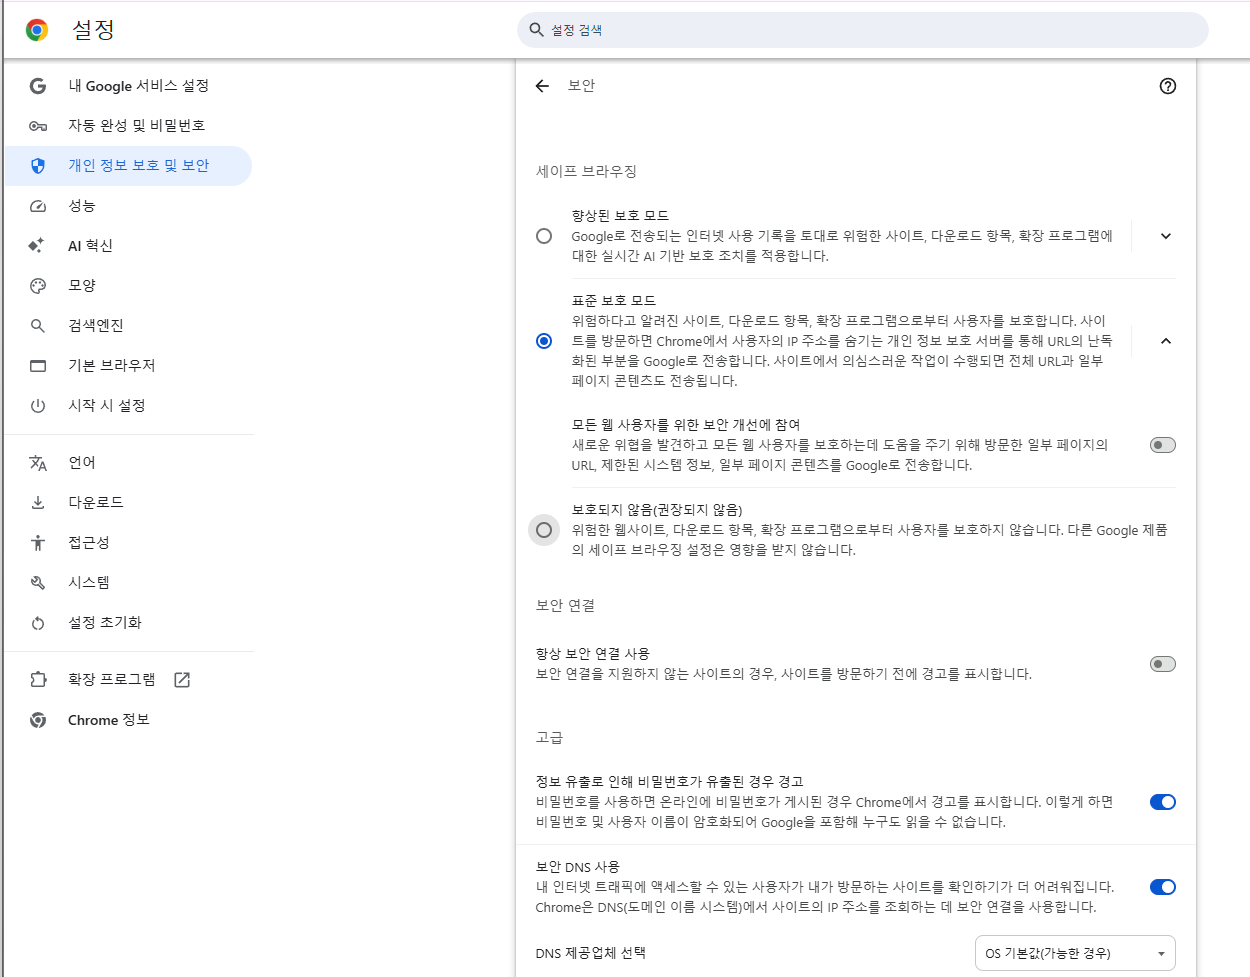Open Chrome 정보 page
This screenshot has width=1250, height=977.
(128, 720)
